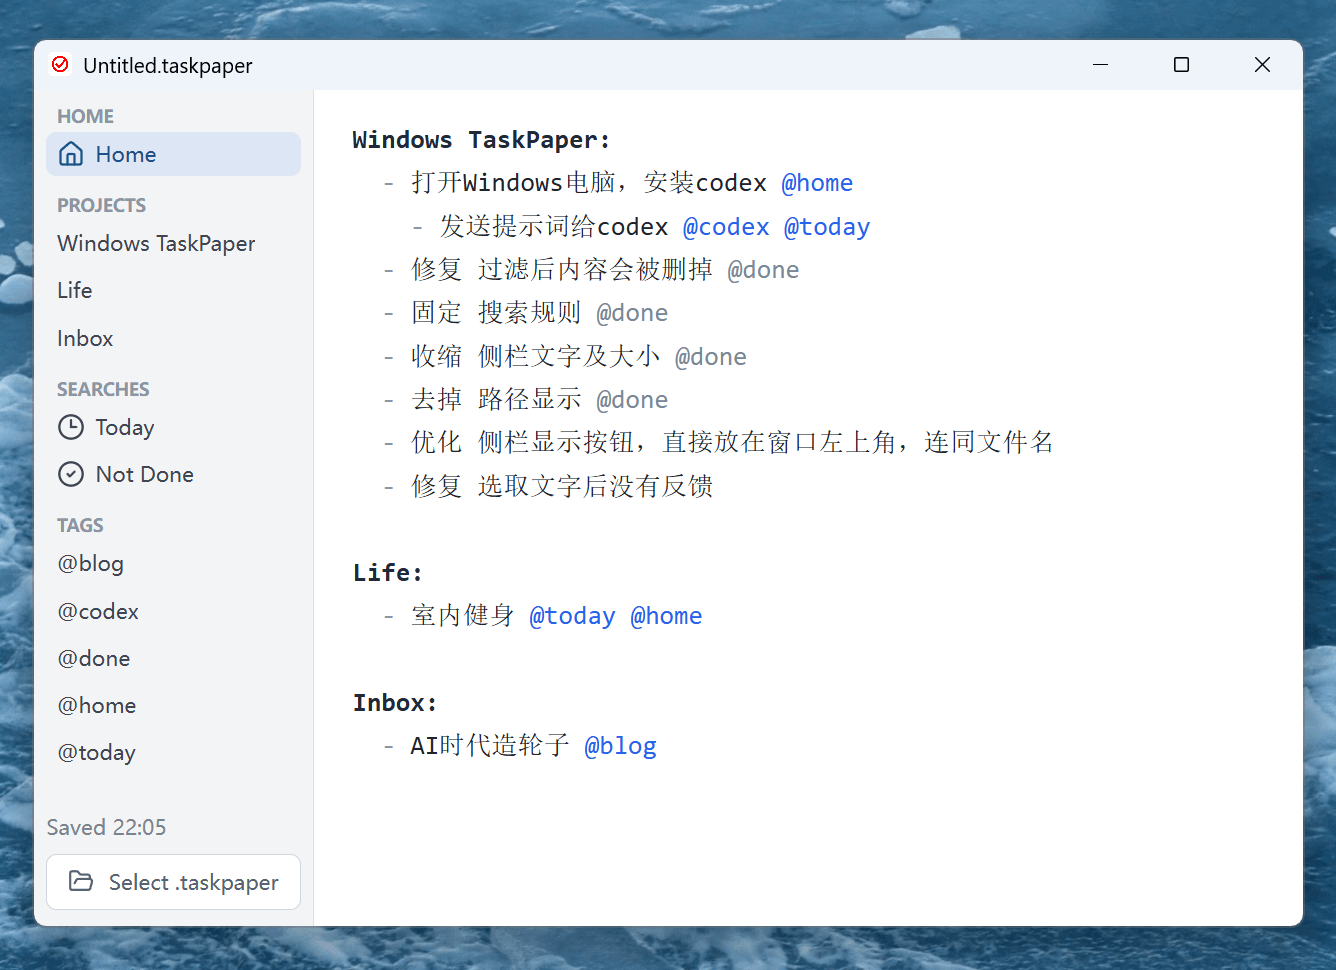Image resolution: width=1336 pixels, height=970 pixels.
Task: Filter by @blog tag in sidebar
Action: pyautogui.click(x=91, y=564)
